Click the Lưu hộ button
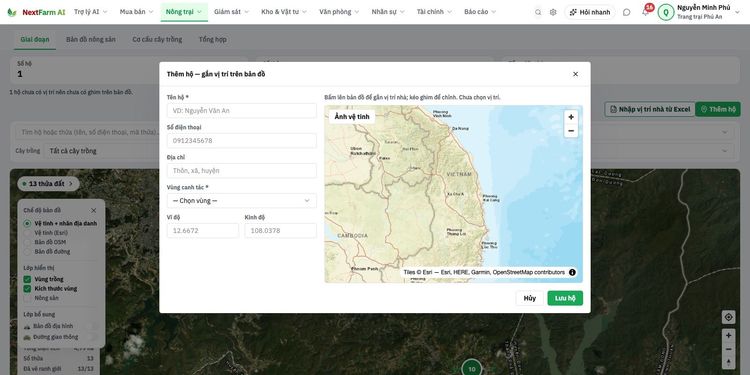 (x=565, y=298)
